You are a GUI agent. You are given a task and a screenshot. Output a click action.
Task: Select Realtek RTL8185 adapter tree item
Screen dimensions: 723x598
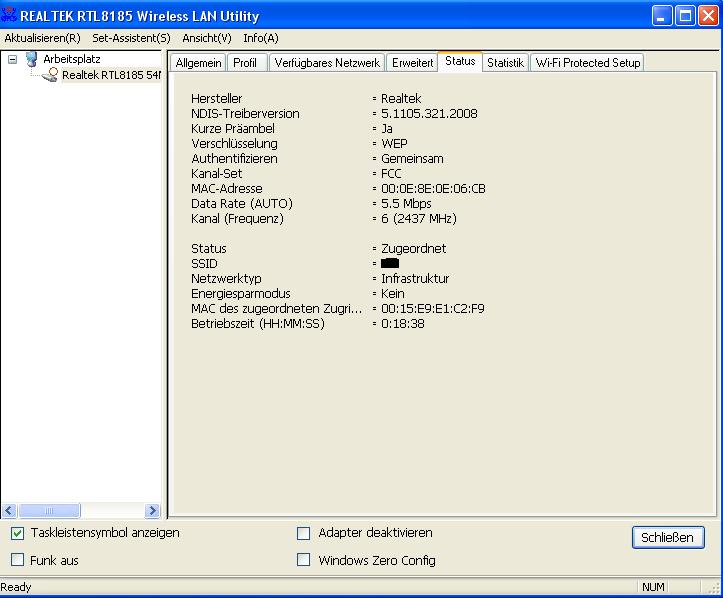pos(110,75)
